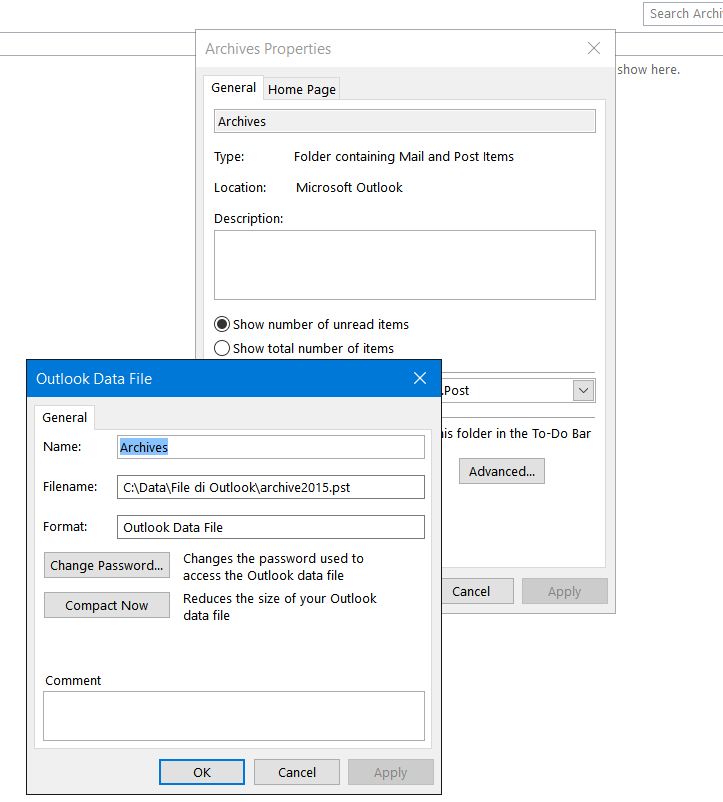Select Show total number of items
723x802 pixels.
click(222, 348)
